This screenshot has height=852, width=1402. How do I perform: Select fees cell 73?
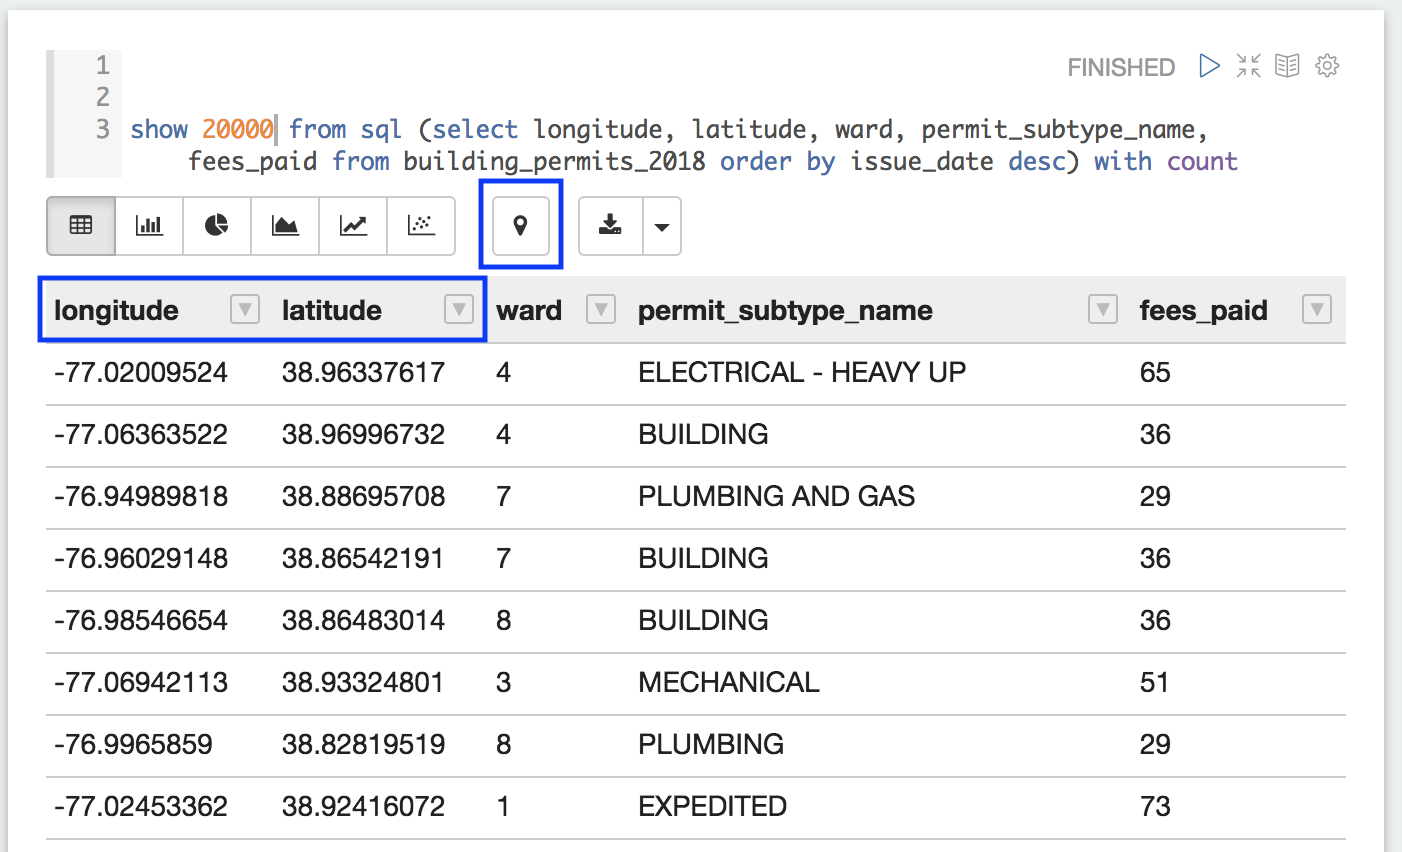(1155, 807)
